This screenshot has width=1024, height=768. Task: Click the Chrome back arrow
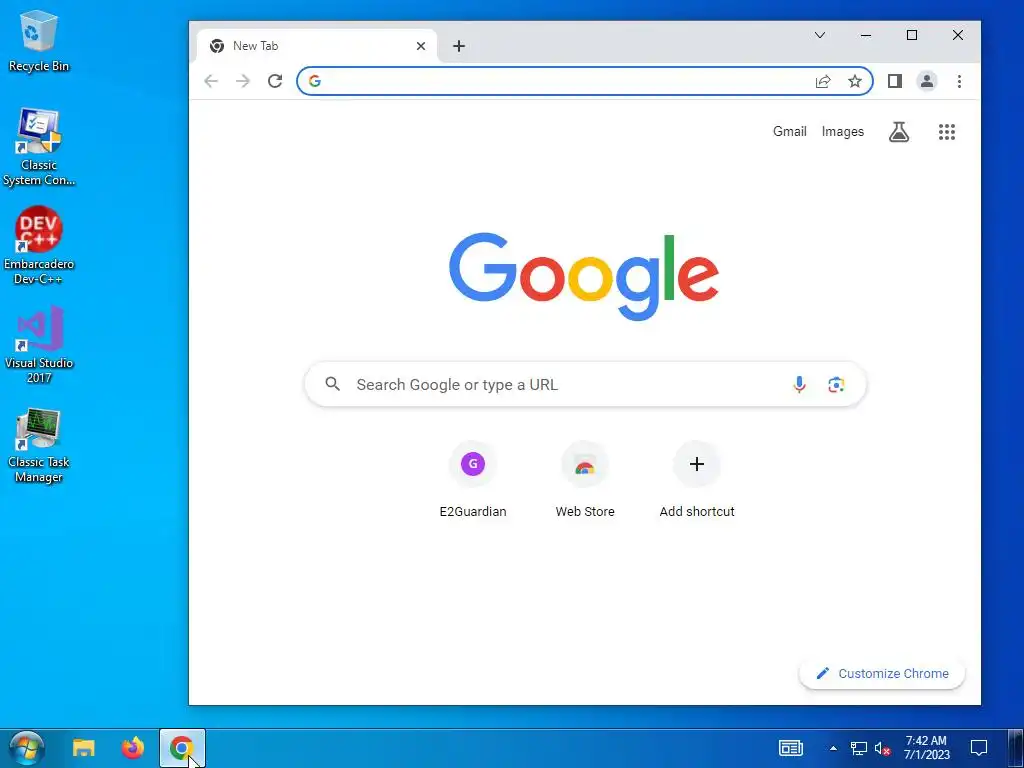(210, 81)
